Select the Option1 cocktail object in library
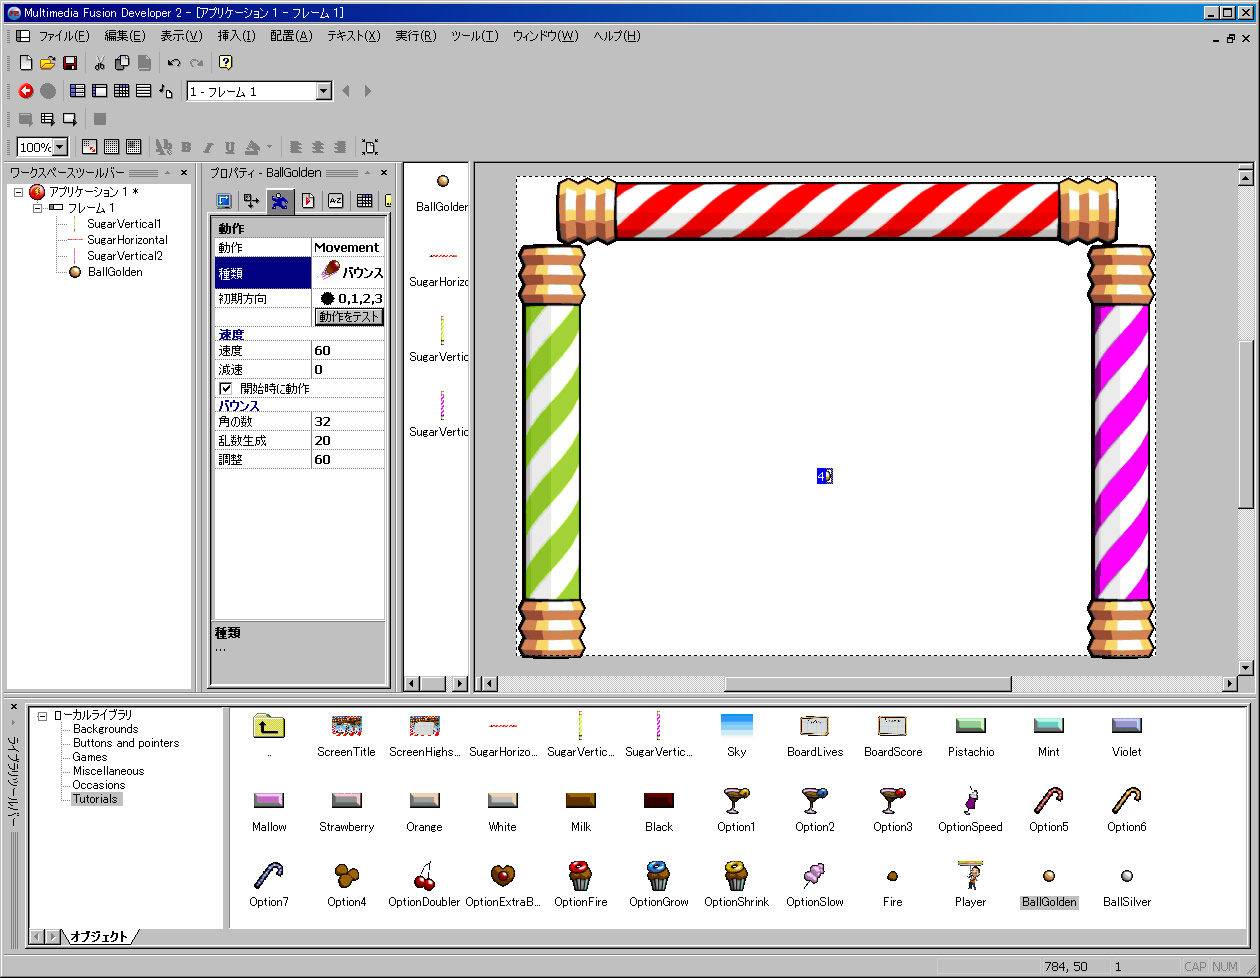Screen dimensions: 1260x978 click(736, 802)
